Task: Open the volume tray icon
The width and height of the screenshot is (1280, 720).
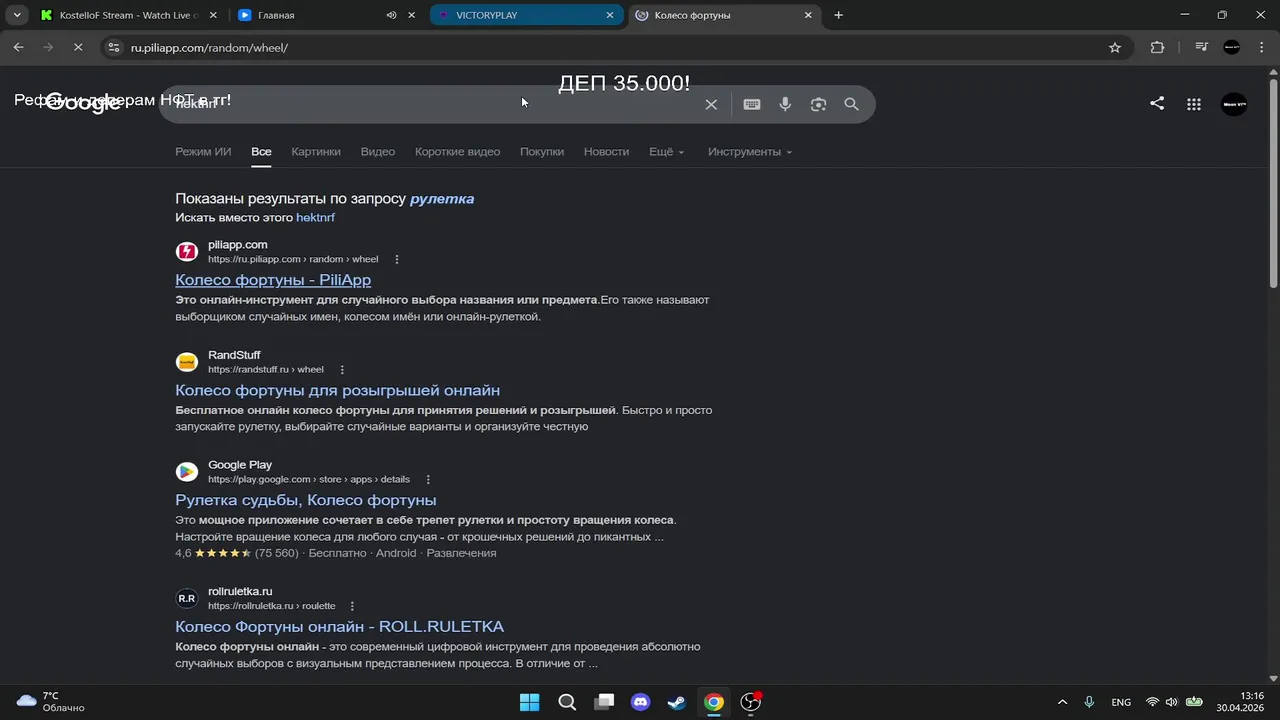Action: pyautogui.click(x=1171, y=702)
